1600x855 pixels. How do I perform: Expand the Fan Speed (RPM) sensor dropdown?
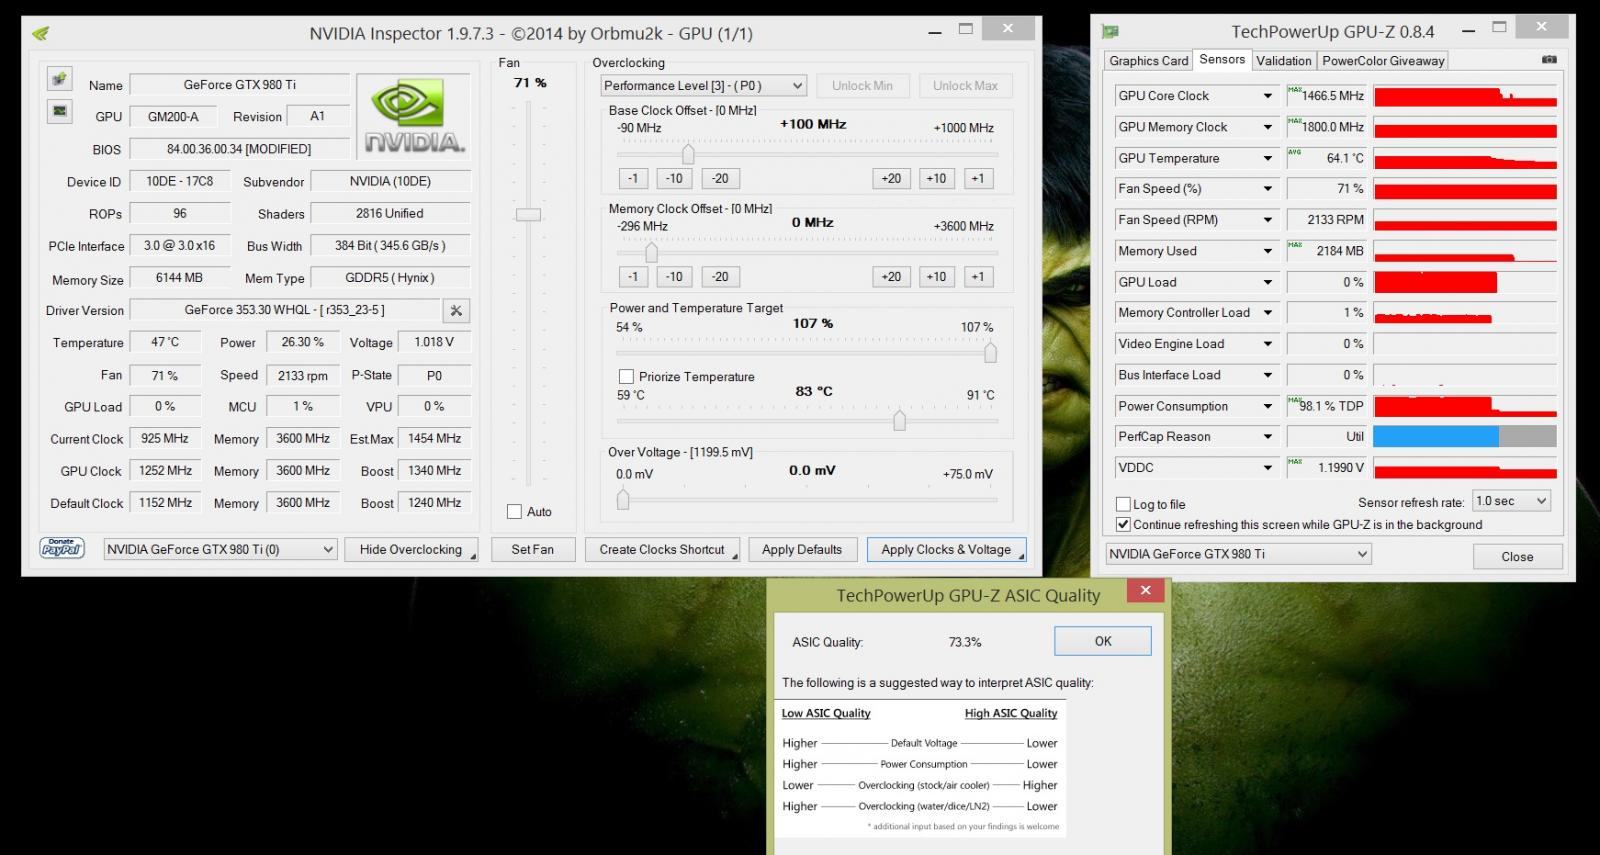point(1267,220)
